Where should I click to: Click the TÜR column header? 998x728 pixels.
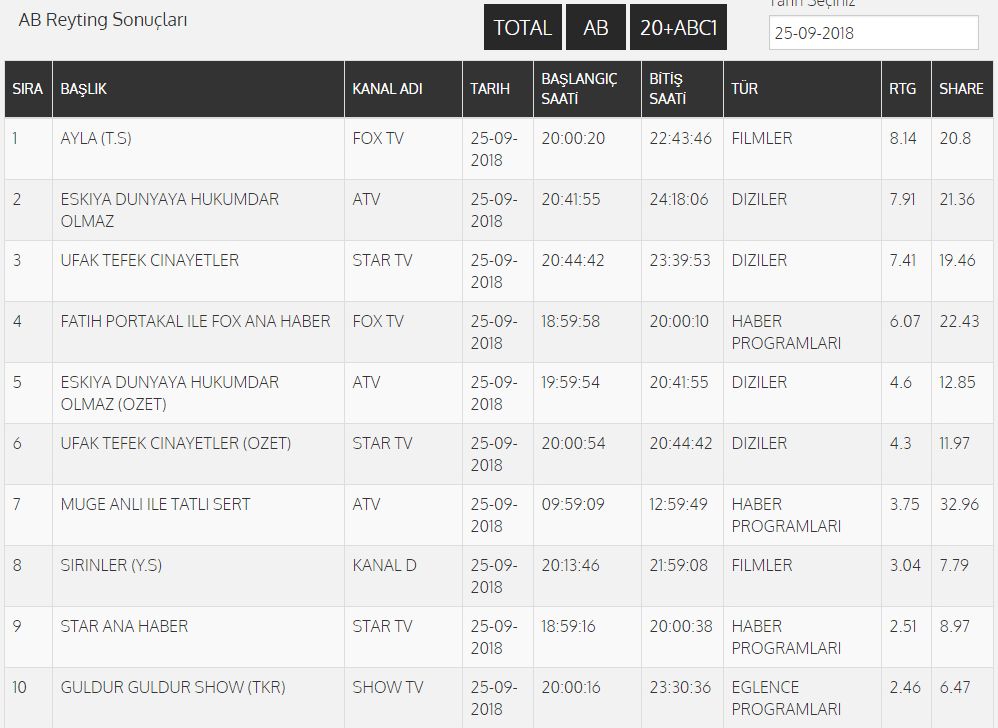pyautogui.click(x=744, y=88)
